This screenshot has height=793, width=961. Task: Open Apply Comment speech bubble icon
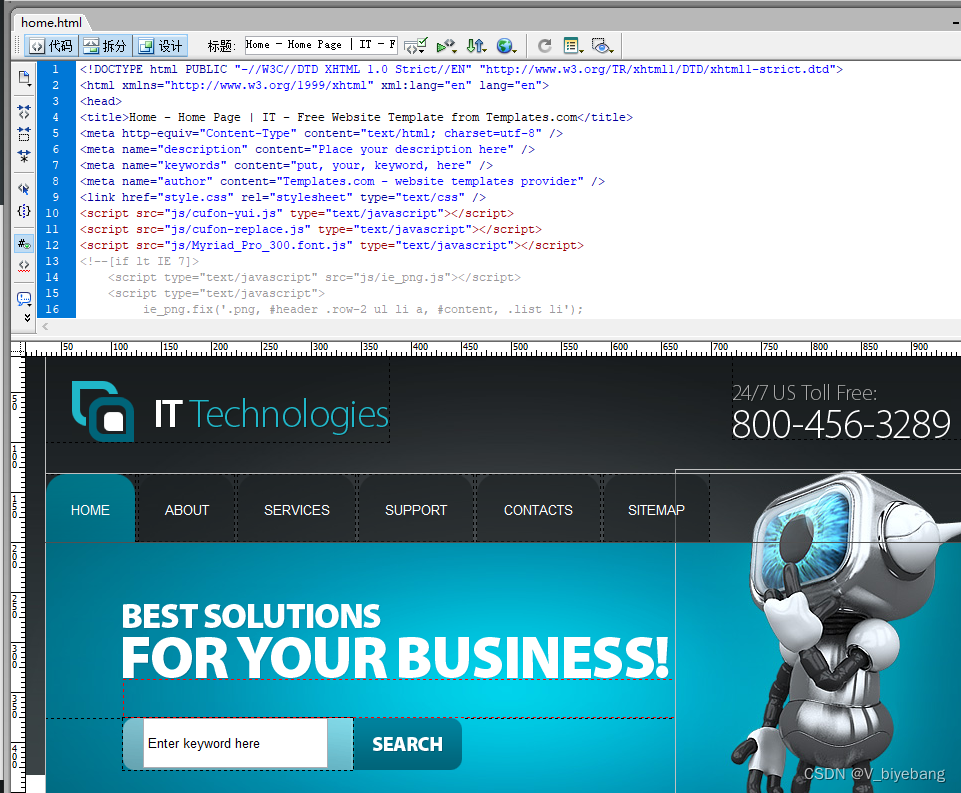click(24, 299)
